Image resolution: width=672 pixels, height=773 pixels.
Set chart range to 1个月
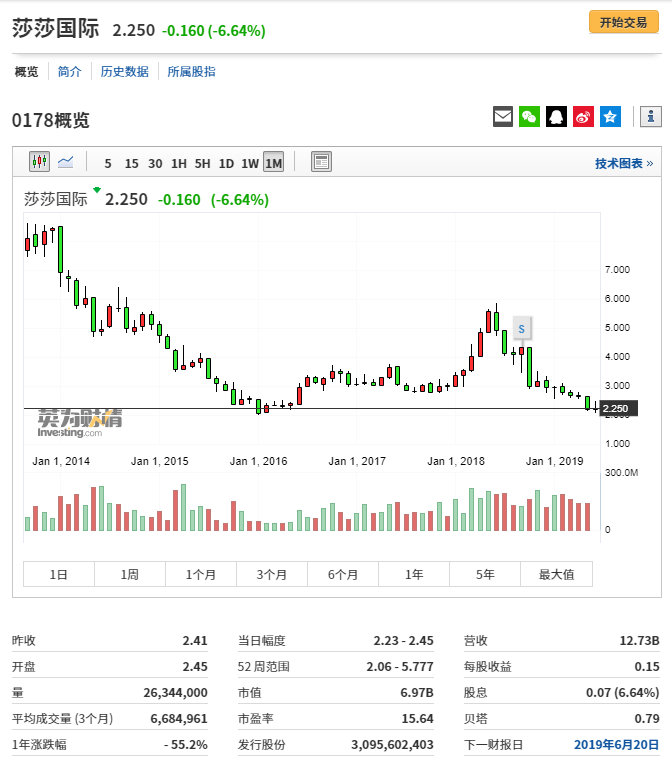click(x=201, y=574)
